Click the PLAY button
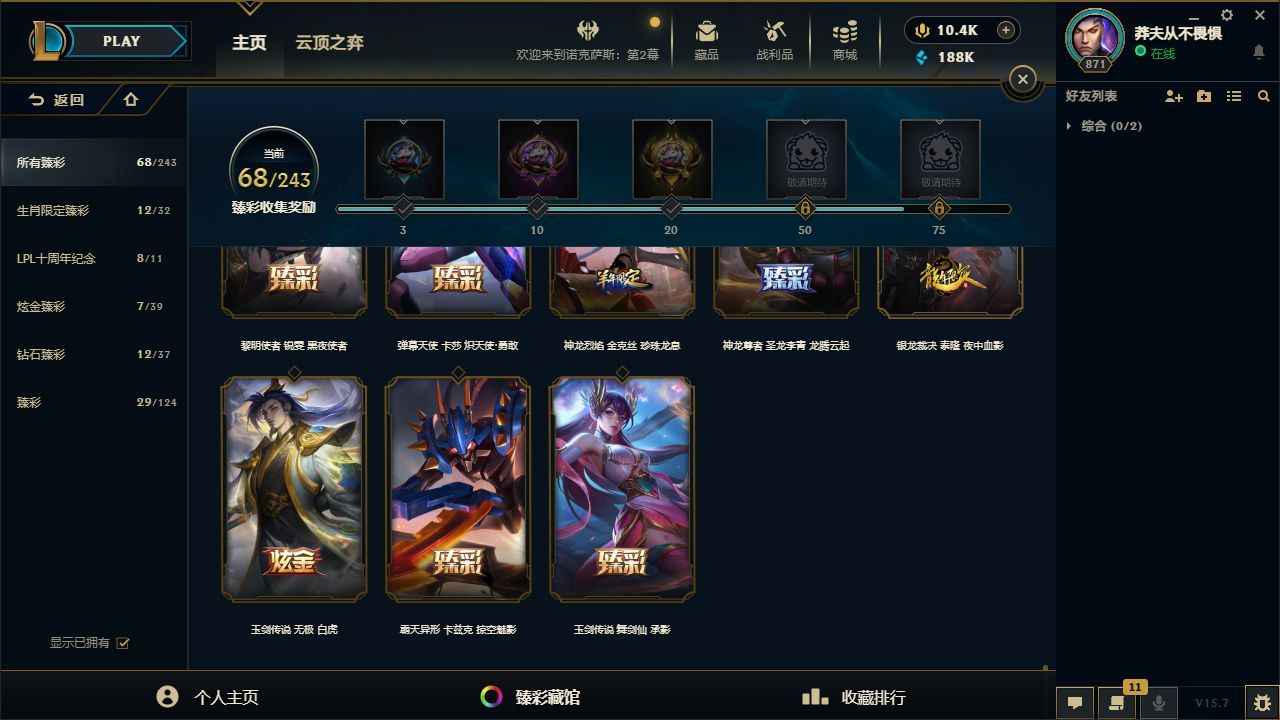Viewport: 1280px width, 720px height. (x=122, y=41)
